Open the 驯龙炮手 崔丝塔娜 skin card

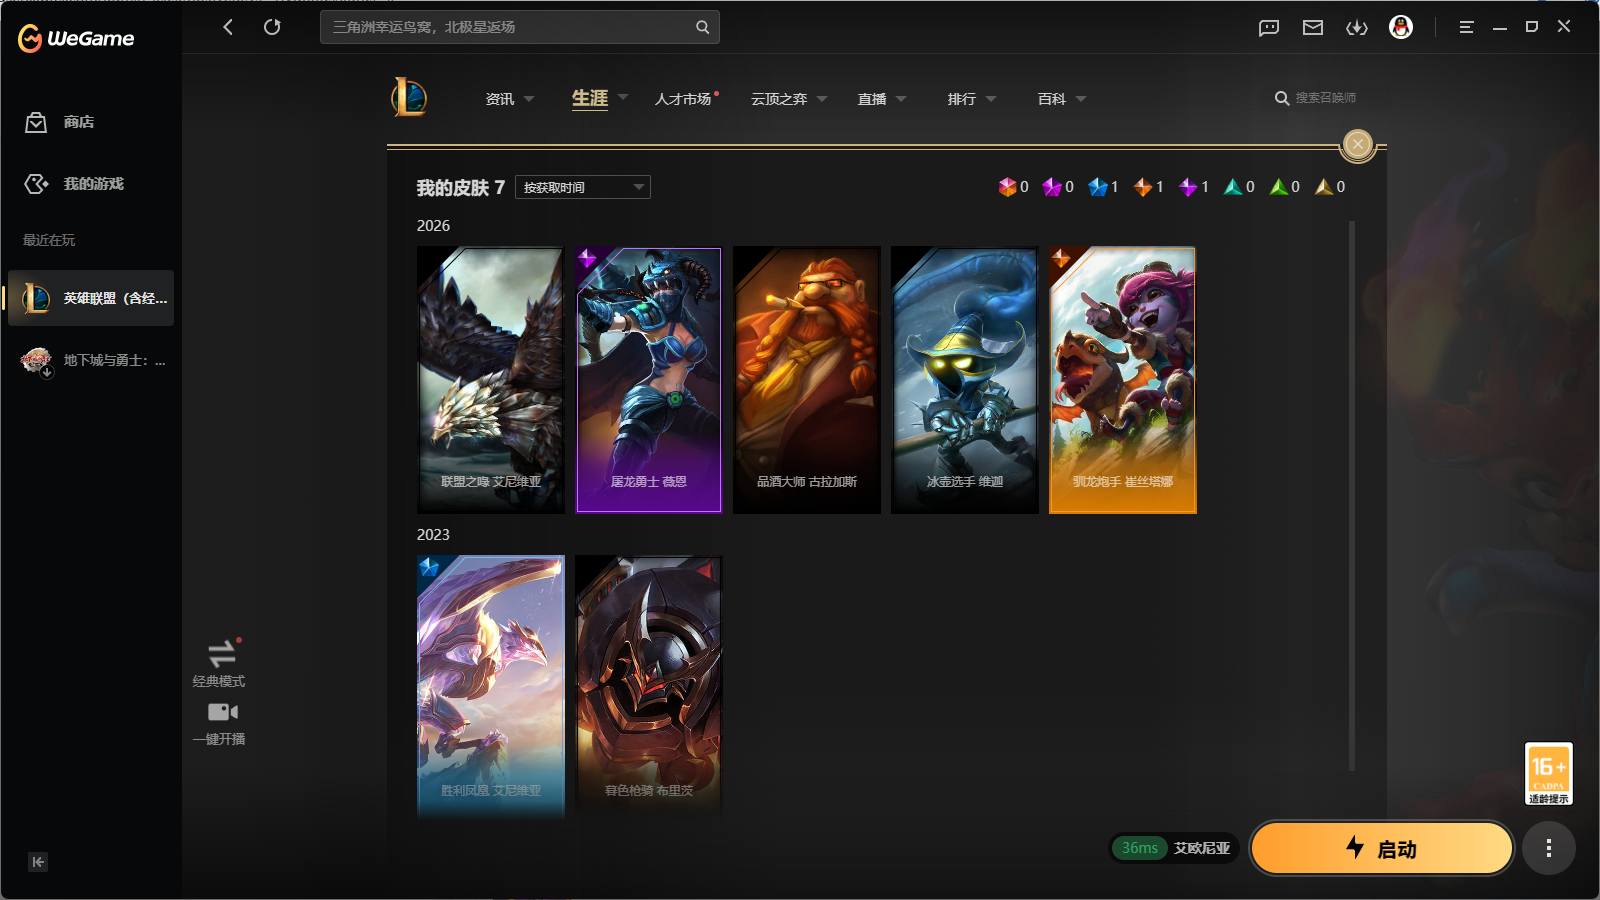[1123, 380]
